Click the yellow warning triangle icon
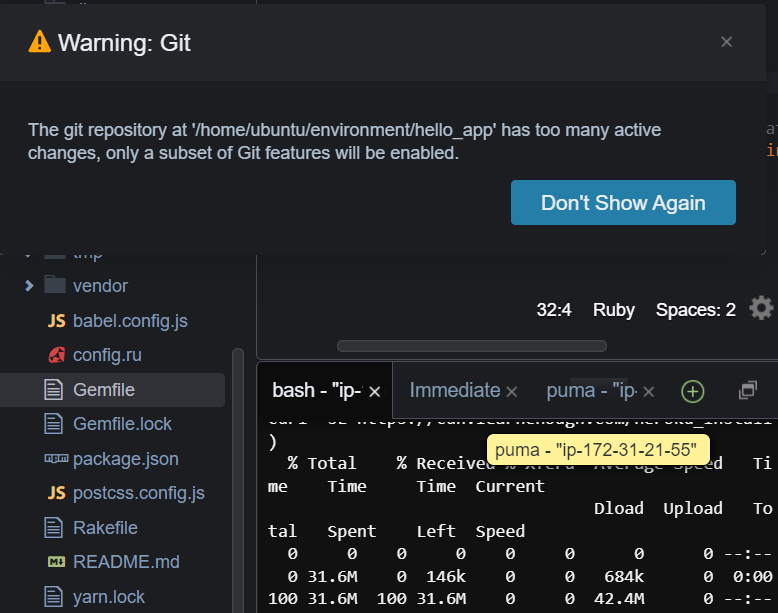Screen dimensions: 778x613 [x=40, y=42]
